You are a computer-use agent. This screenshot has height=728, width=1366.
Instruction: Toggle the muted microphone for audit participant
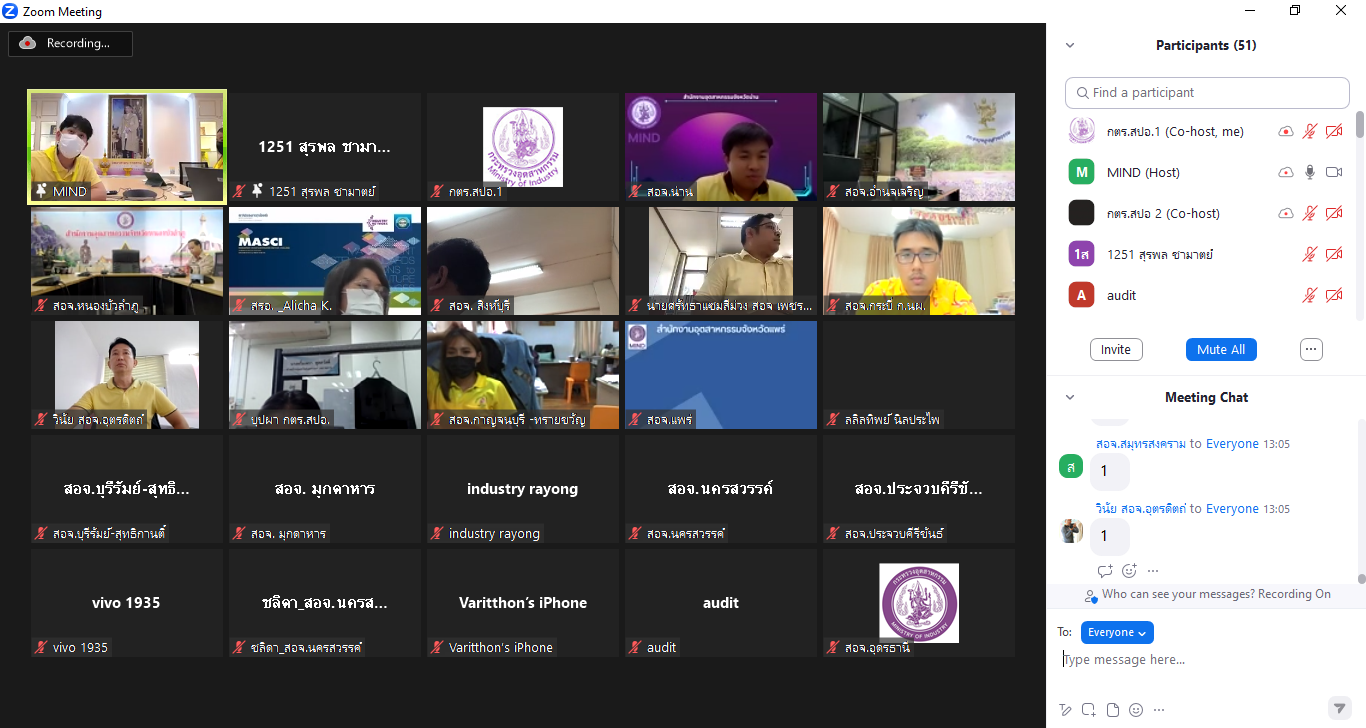click(1310, 295)
